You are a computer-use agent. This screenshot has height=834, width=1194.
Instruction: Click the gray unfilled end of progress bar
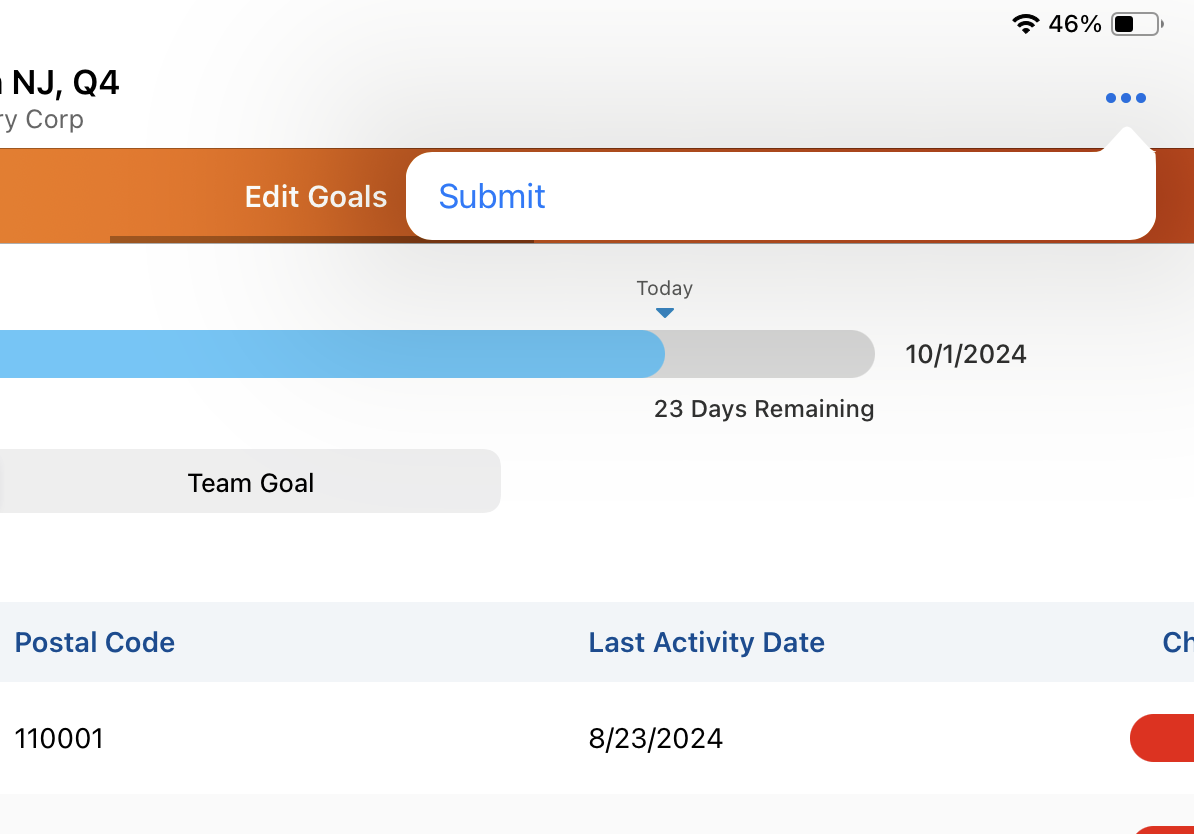770,354
